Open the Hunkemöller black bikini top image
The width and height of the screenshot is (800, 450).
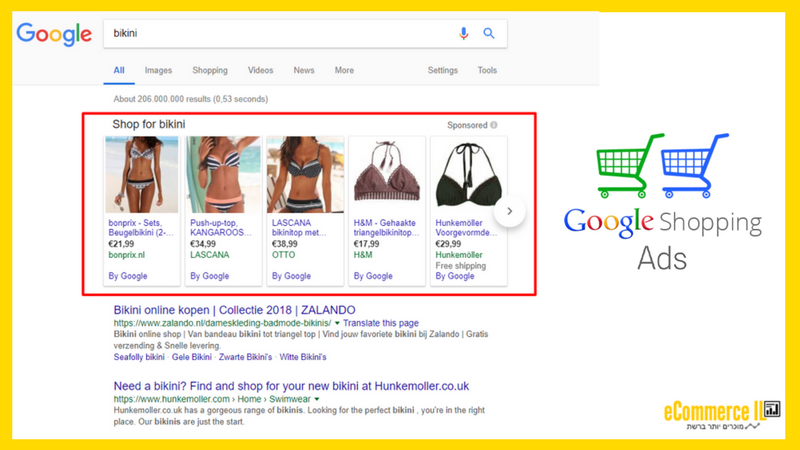click(468, 174)
